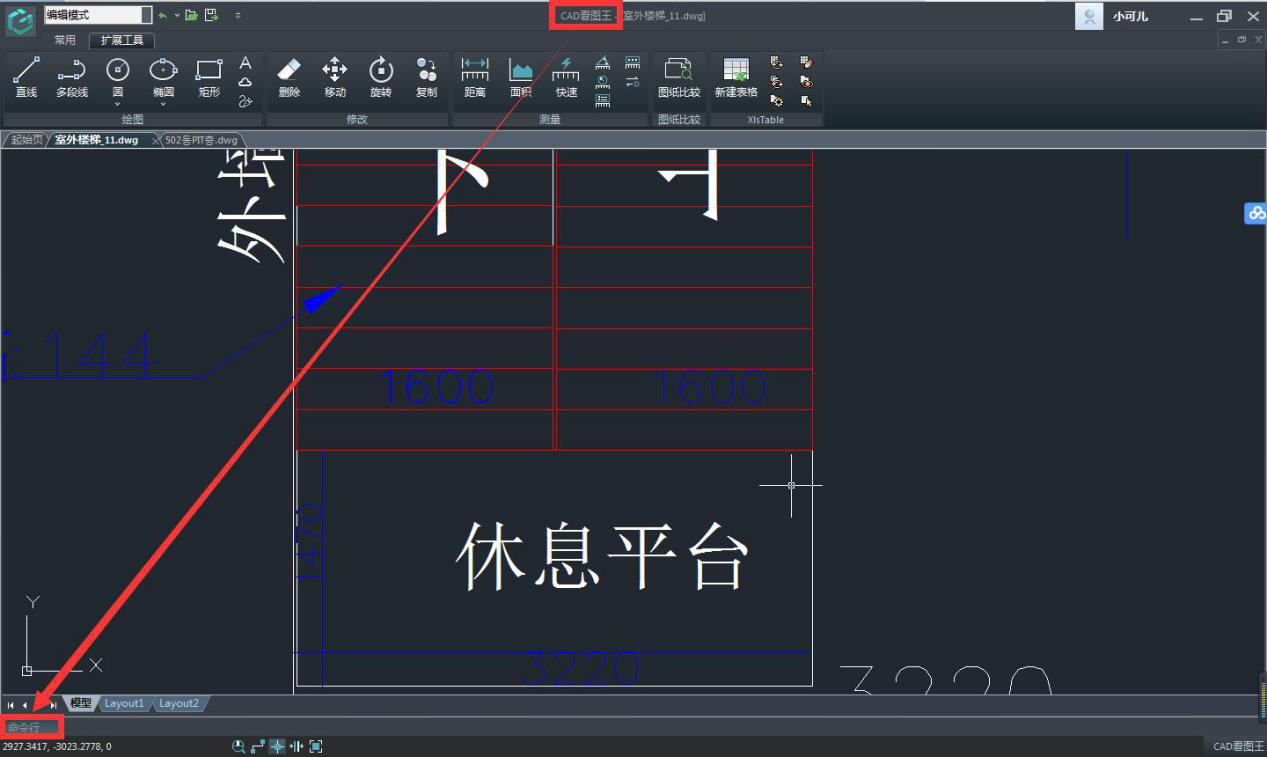Viewport: 1267px width, 757px height.
Task: Use the 复制 copy tool
Action: [427, 78]
